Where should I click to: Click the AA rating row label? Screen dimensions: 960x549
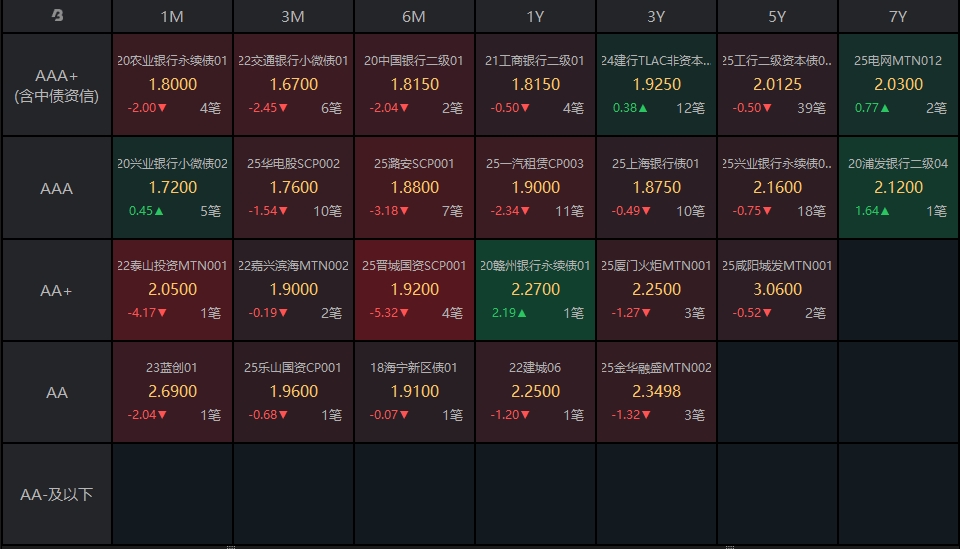56,392
